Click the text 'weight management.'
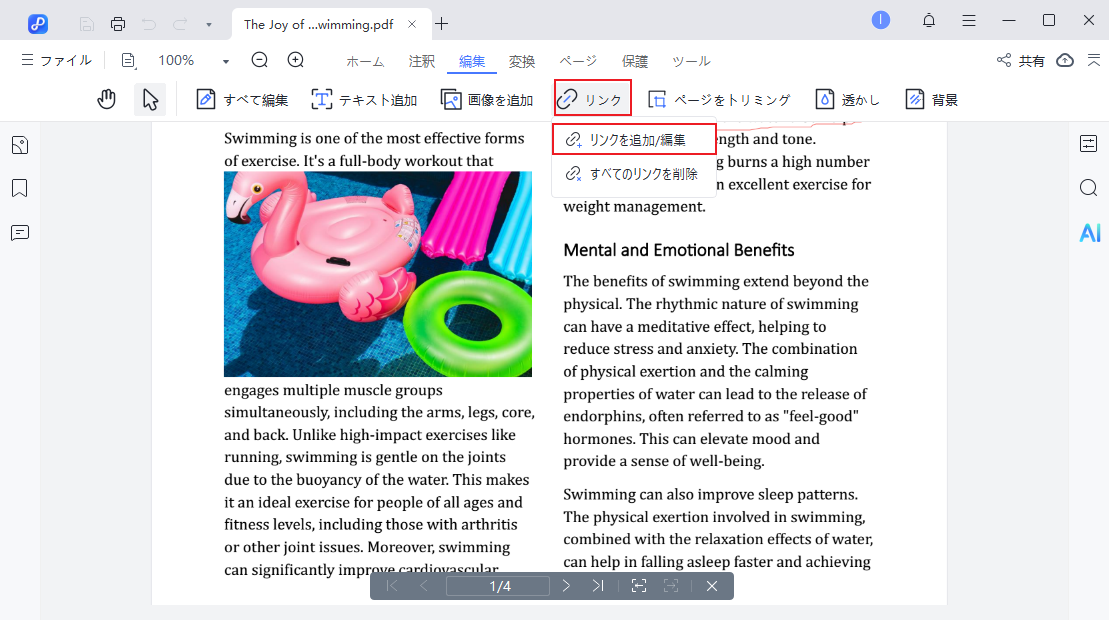The image size is (1109, 620). click(x=634, y=207)
